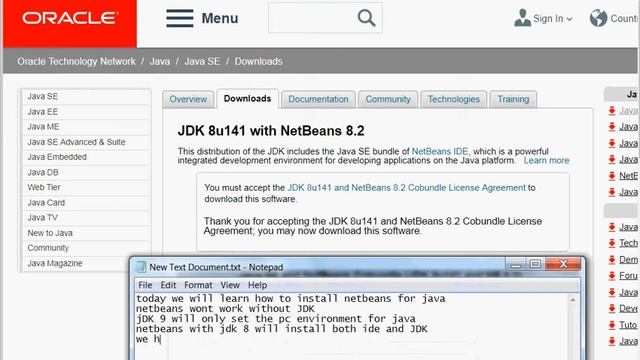Open Java TV sidebar item
The image size is (640, 360).
pyautogui.click(x=86, y=218)
